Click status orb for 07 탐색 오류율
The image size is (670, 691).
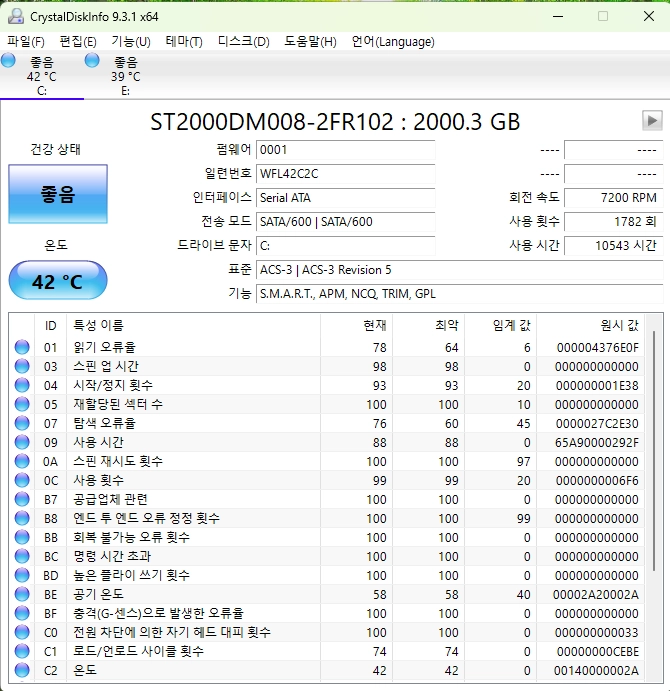22,423
